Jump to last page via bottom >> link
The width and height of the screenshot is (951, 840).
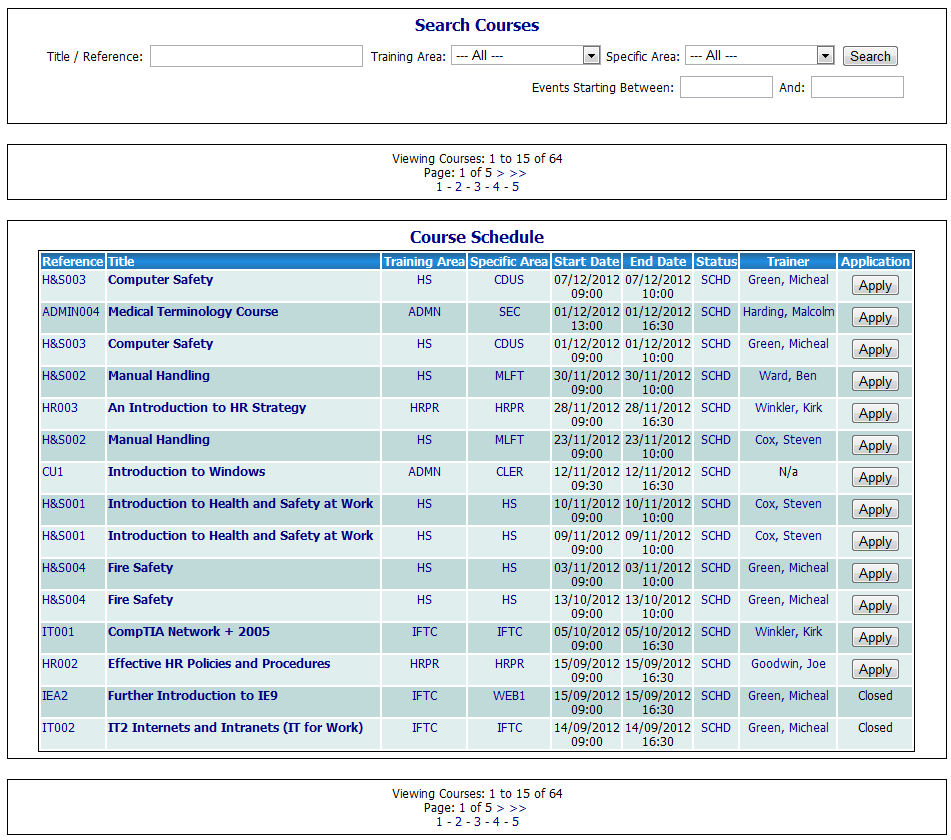[x=518, y=808]
